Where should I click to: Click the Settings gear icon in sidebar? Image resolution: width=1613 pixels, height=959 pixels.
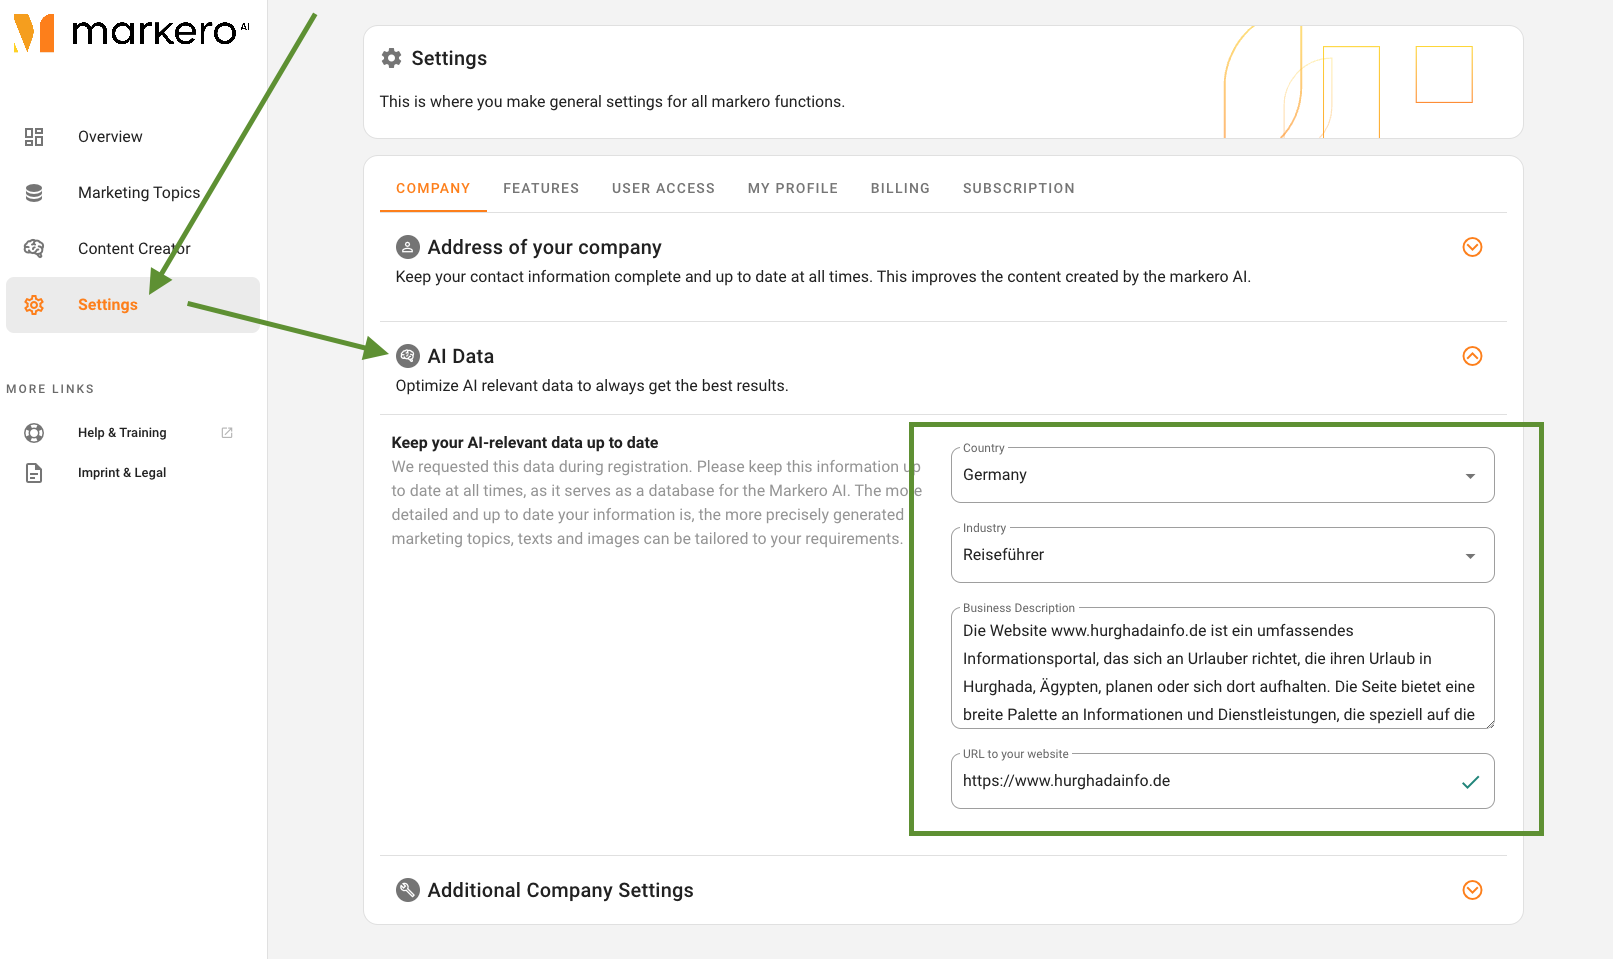(34, 305)
